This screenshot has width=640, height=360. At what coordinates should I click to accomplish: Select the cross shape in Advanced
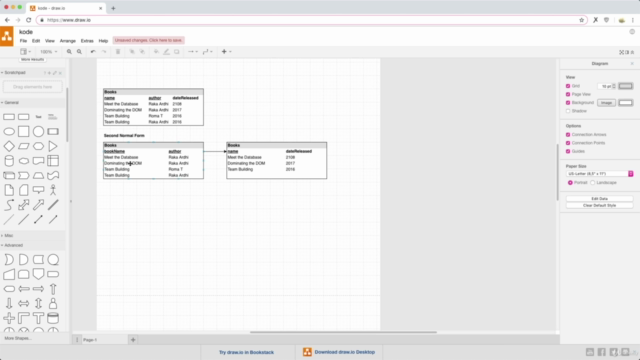click(x=9, y=318)
